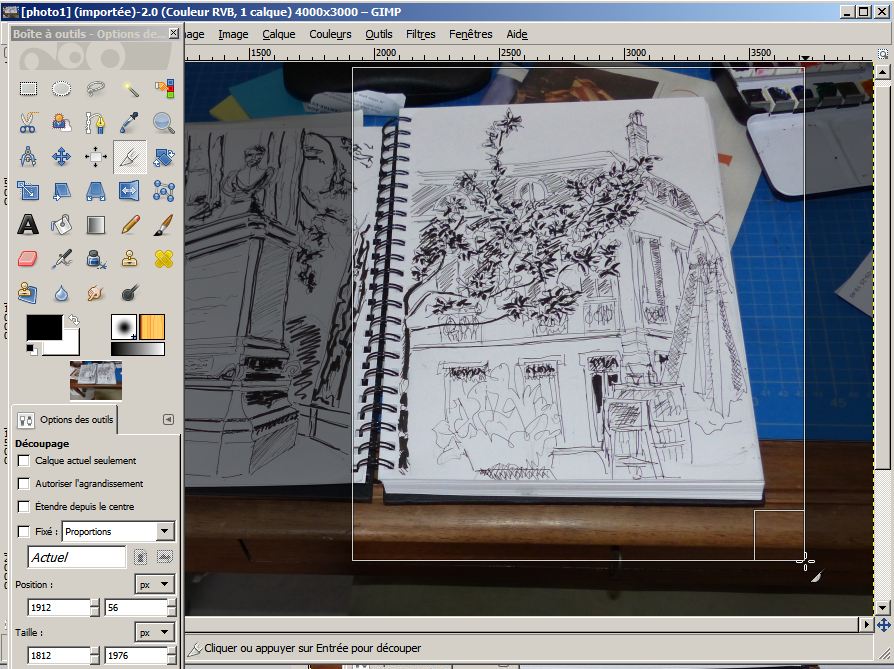The height and width of the screenshot is (669, 894).
Task: Reset colors to default black and white
Action: (x=32, y=349)
